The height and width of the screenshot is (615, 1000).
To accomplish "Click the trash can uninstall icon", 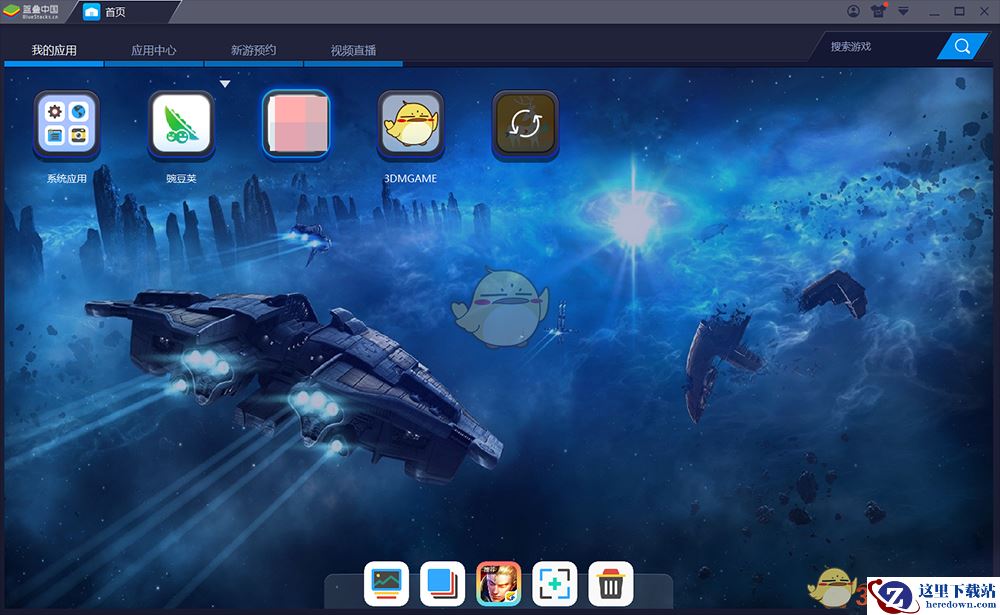I will point(610,582).
